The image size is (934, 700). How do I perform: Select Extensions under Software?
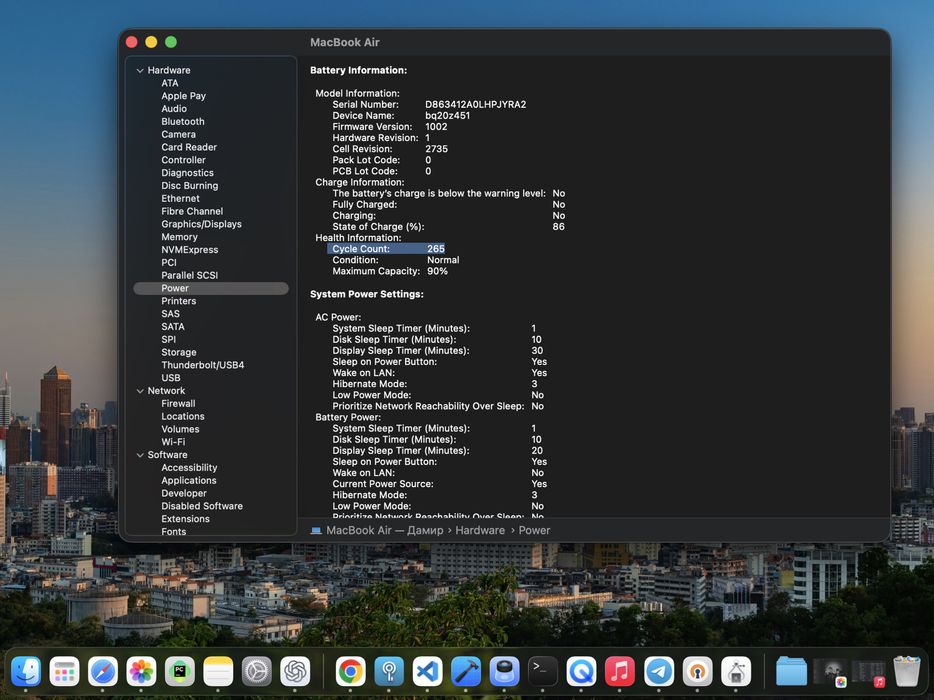click(185, 519)
